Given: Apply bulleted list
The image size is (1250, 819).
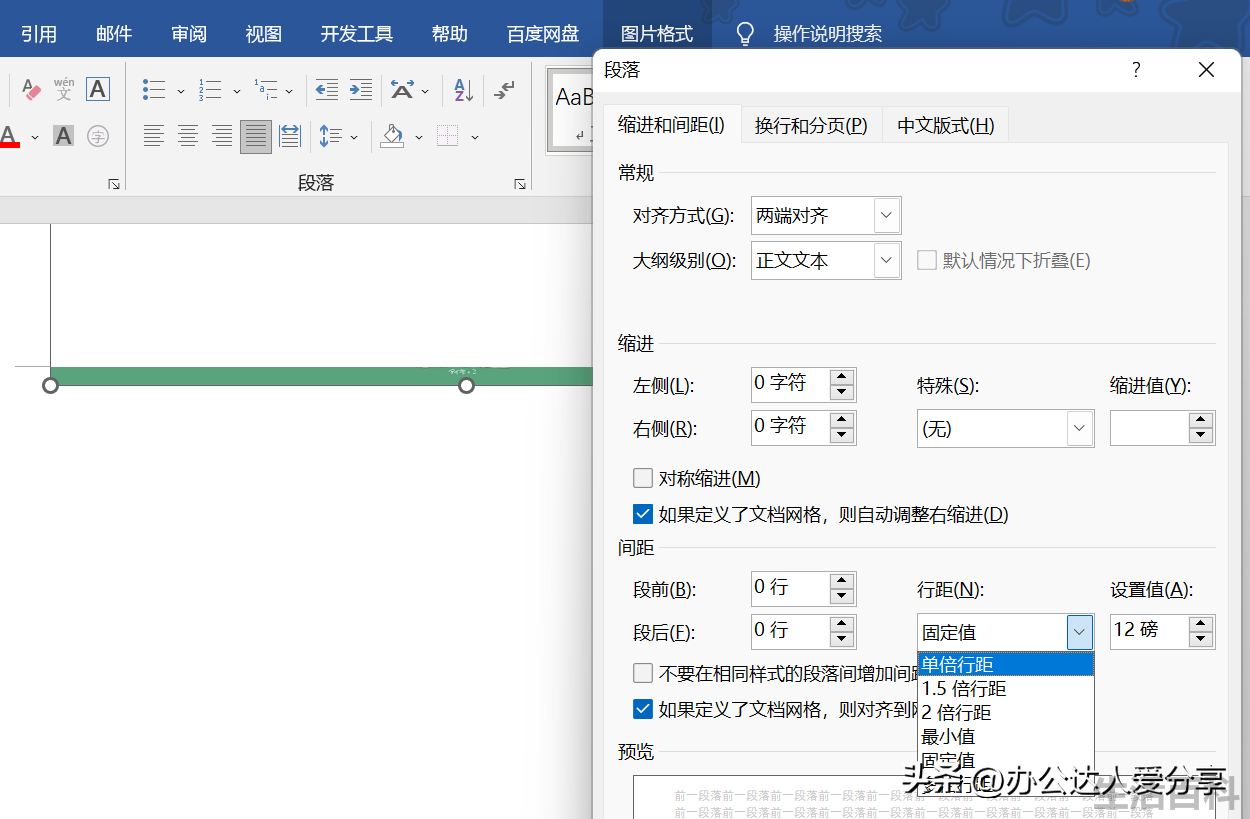Looking at the screenshot, I should (x=154, y=90).
